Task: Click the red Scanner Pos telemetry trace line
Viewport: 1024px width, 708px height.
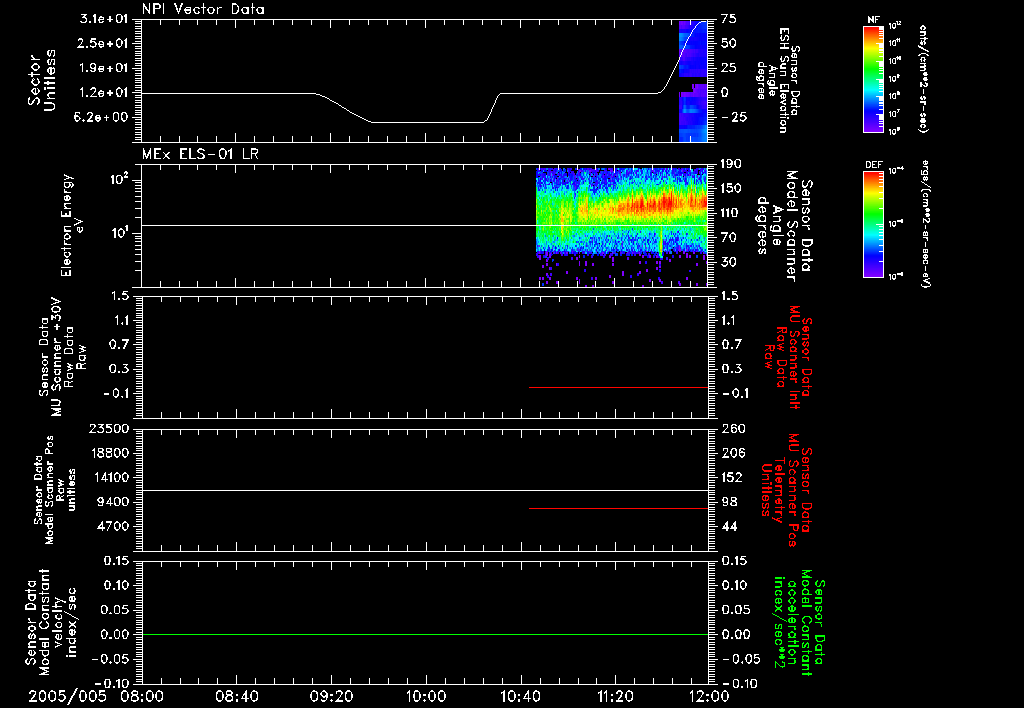Action: 618,508
